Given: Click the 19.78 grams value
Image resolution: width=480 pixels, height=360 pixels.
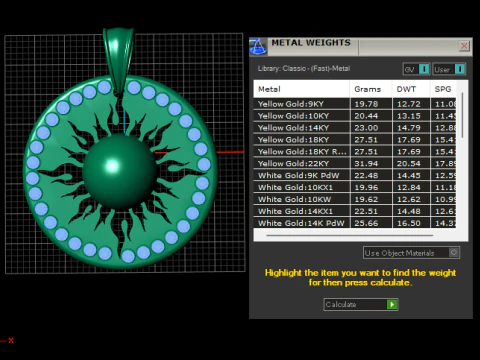Looking at the screenshot, I should tap(366, 104).
